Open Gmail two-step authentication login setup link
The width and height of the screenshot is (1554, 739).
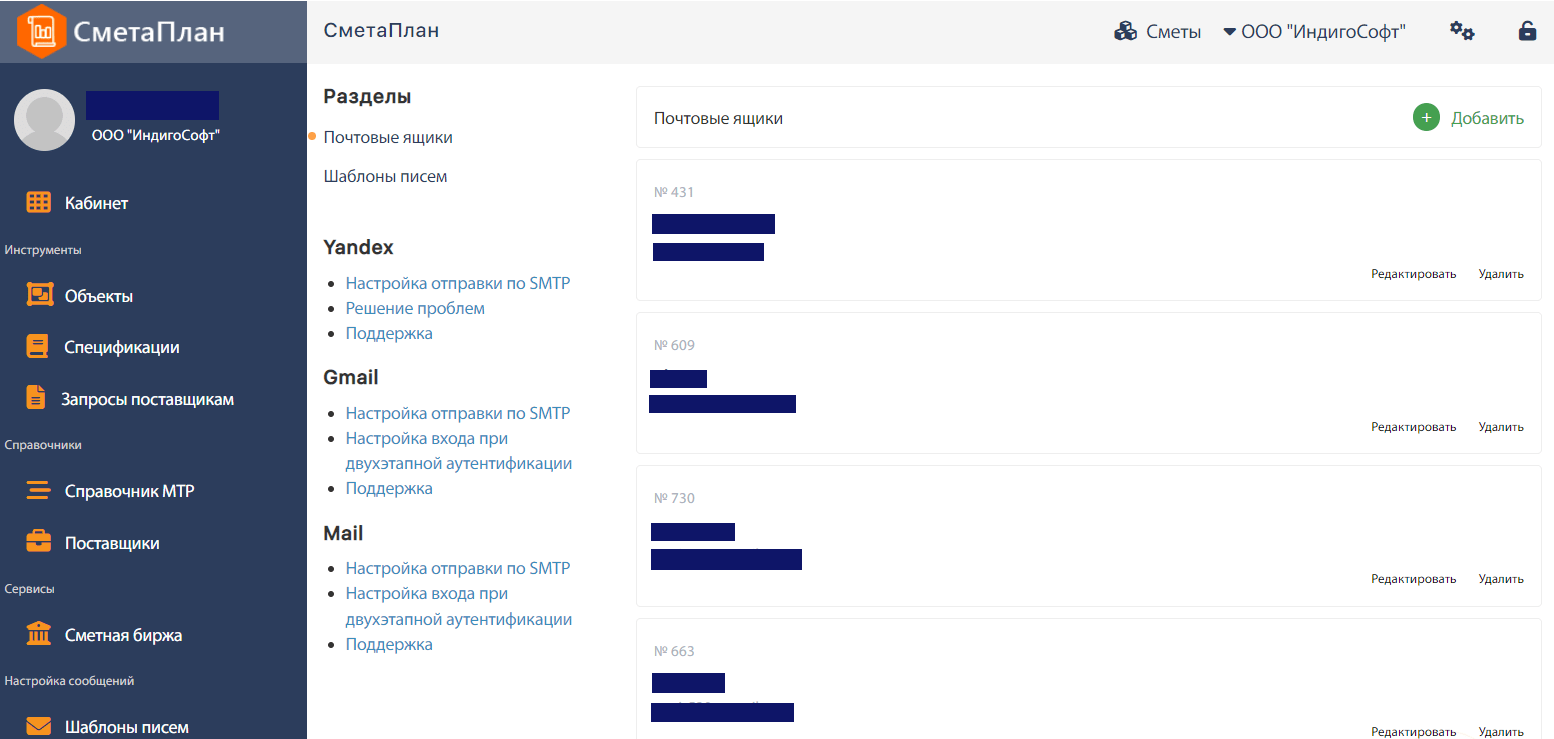(x=458, y=451)
